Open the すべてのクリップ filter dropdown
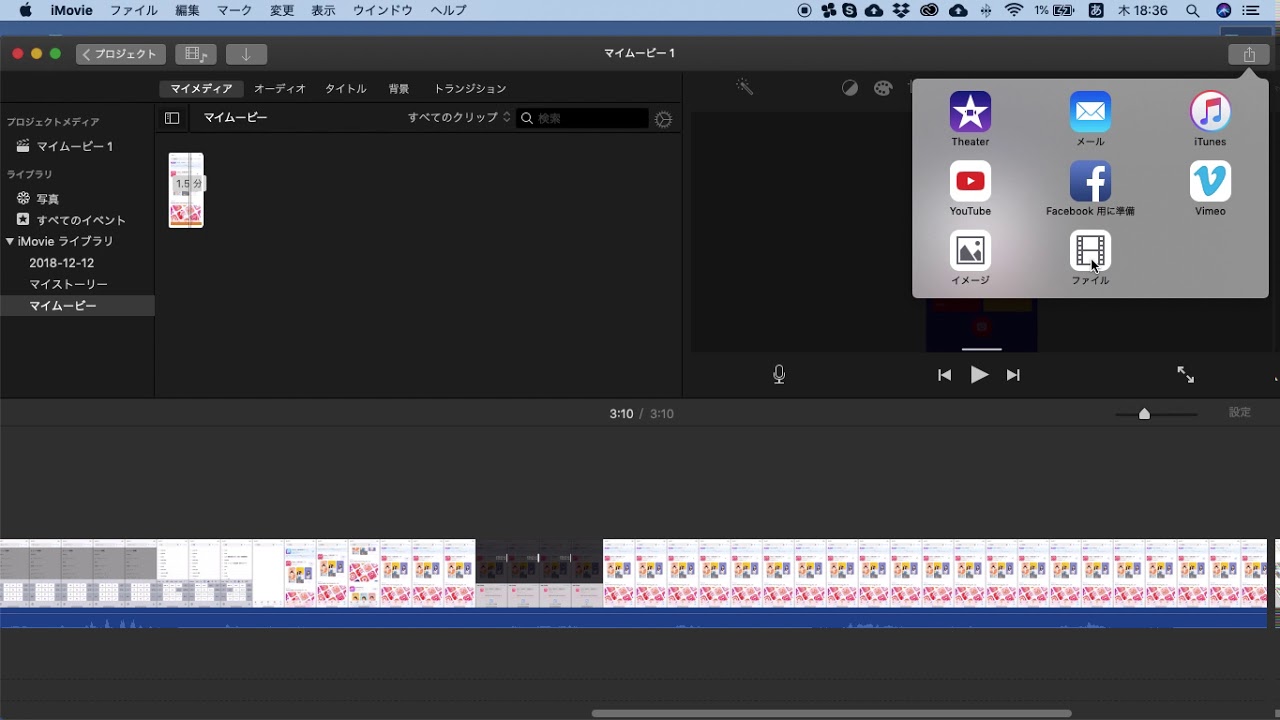Screen dimensions: 1280x720 (459, 118)
